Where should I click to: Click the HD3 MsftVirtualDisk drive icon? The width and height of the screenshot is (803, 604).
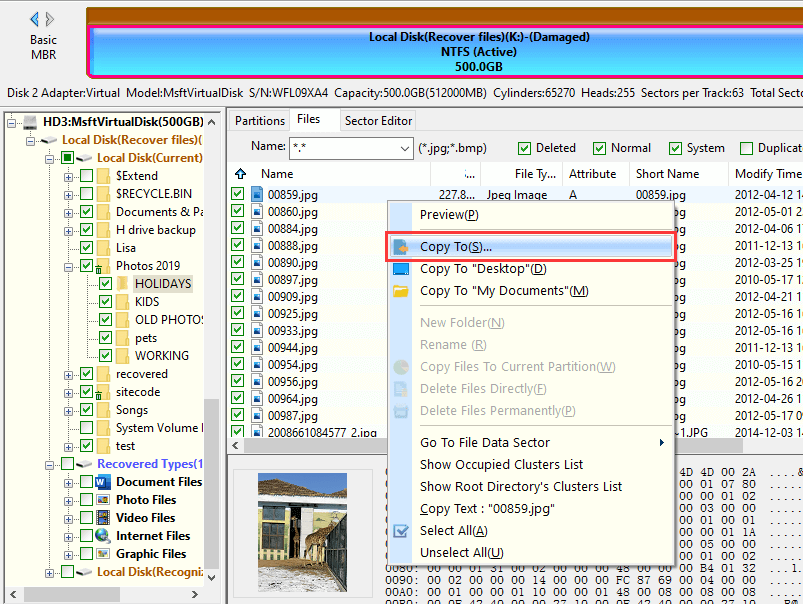point(31,122)
